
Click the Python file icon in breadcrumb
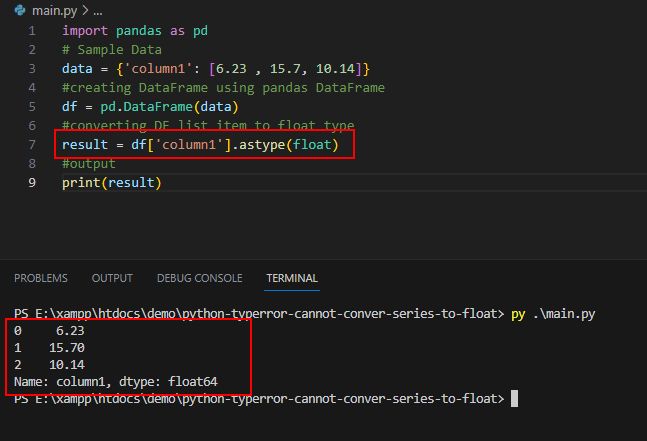pyautogui.click(x=20, y=10)
